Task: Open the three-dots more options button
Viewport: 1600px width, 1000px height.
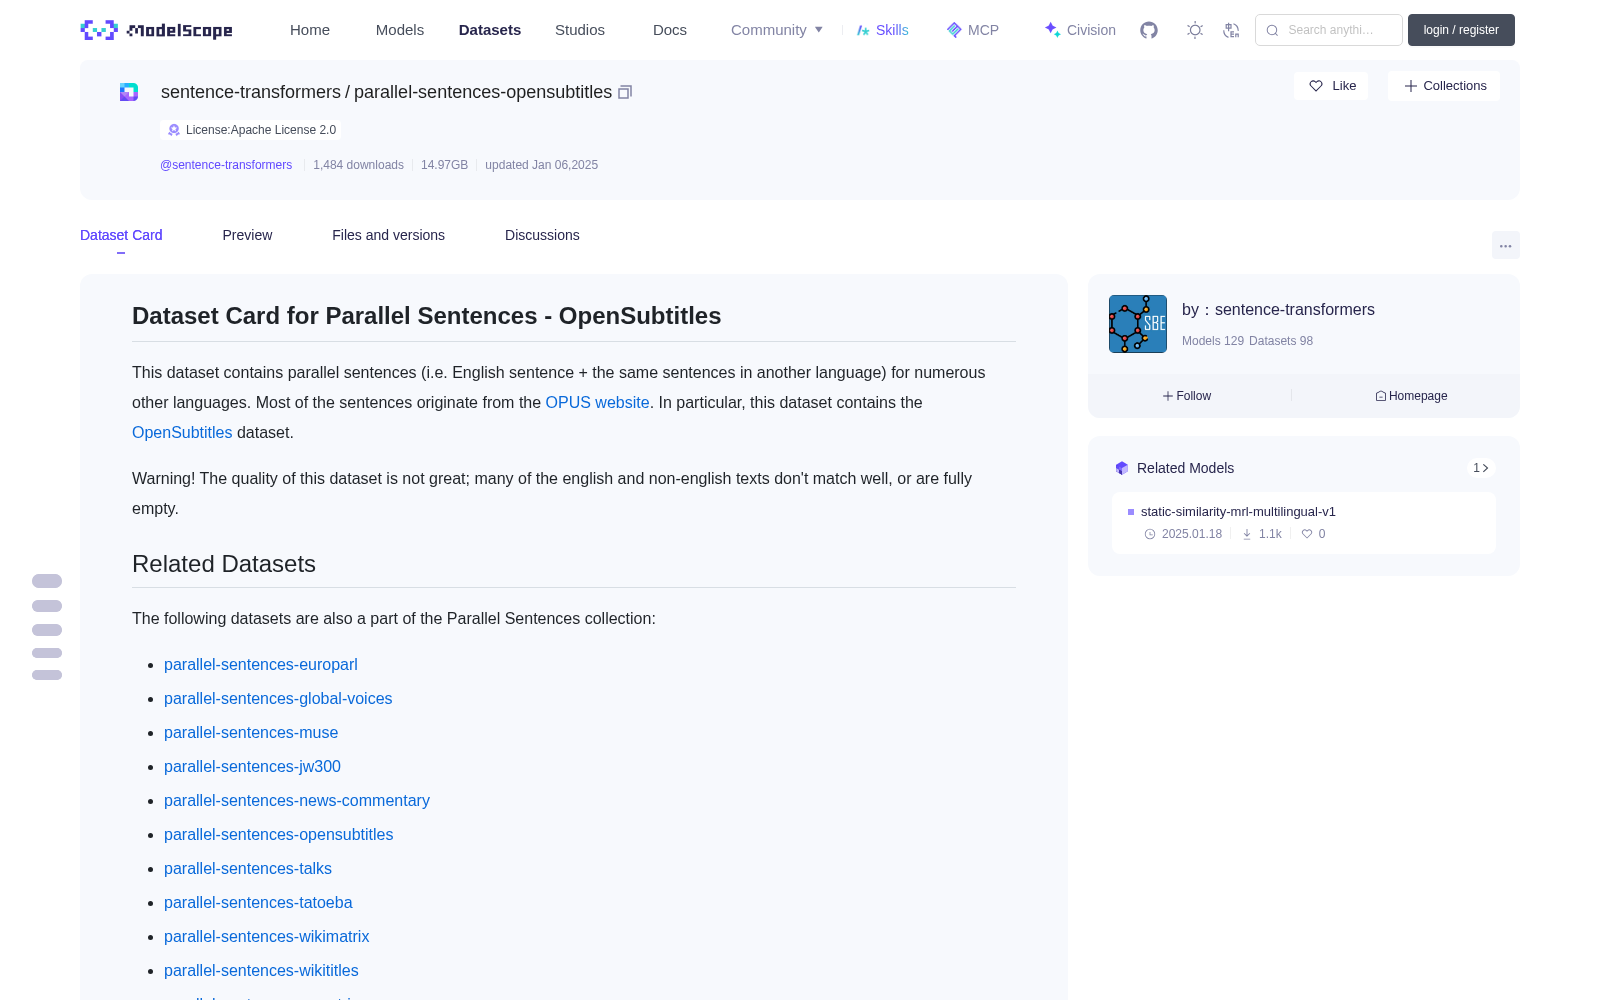Action: click(x=1505, y=245)
